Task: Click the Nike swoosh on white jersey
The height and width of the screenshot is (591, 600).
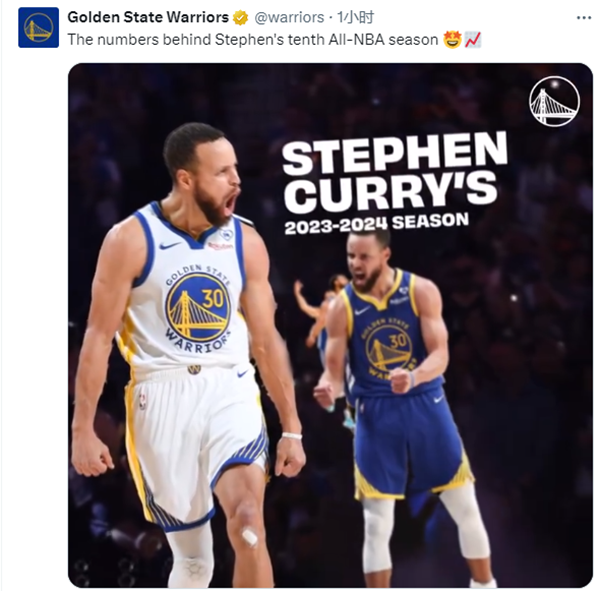Action: [169, 245]
